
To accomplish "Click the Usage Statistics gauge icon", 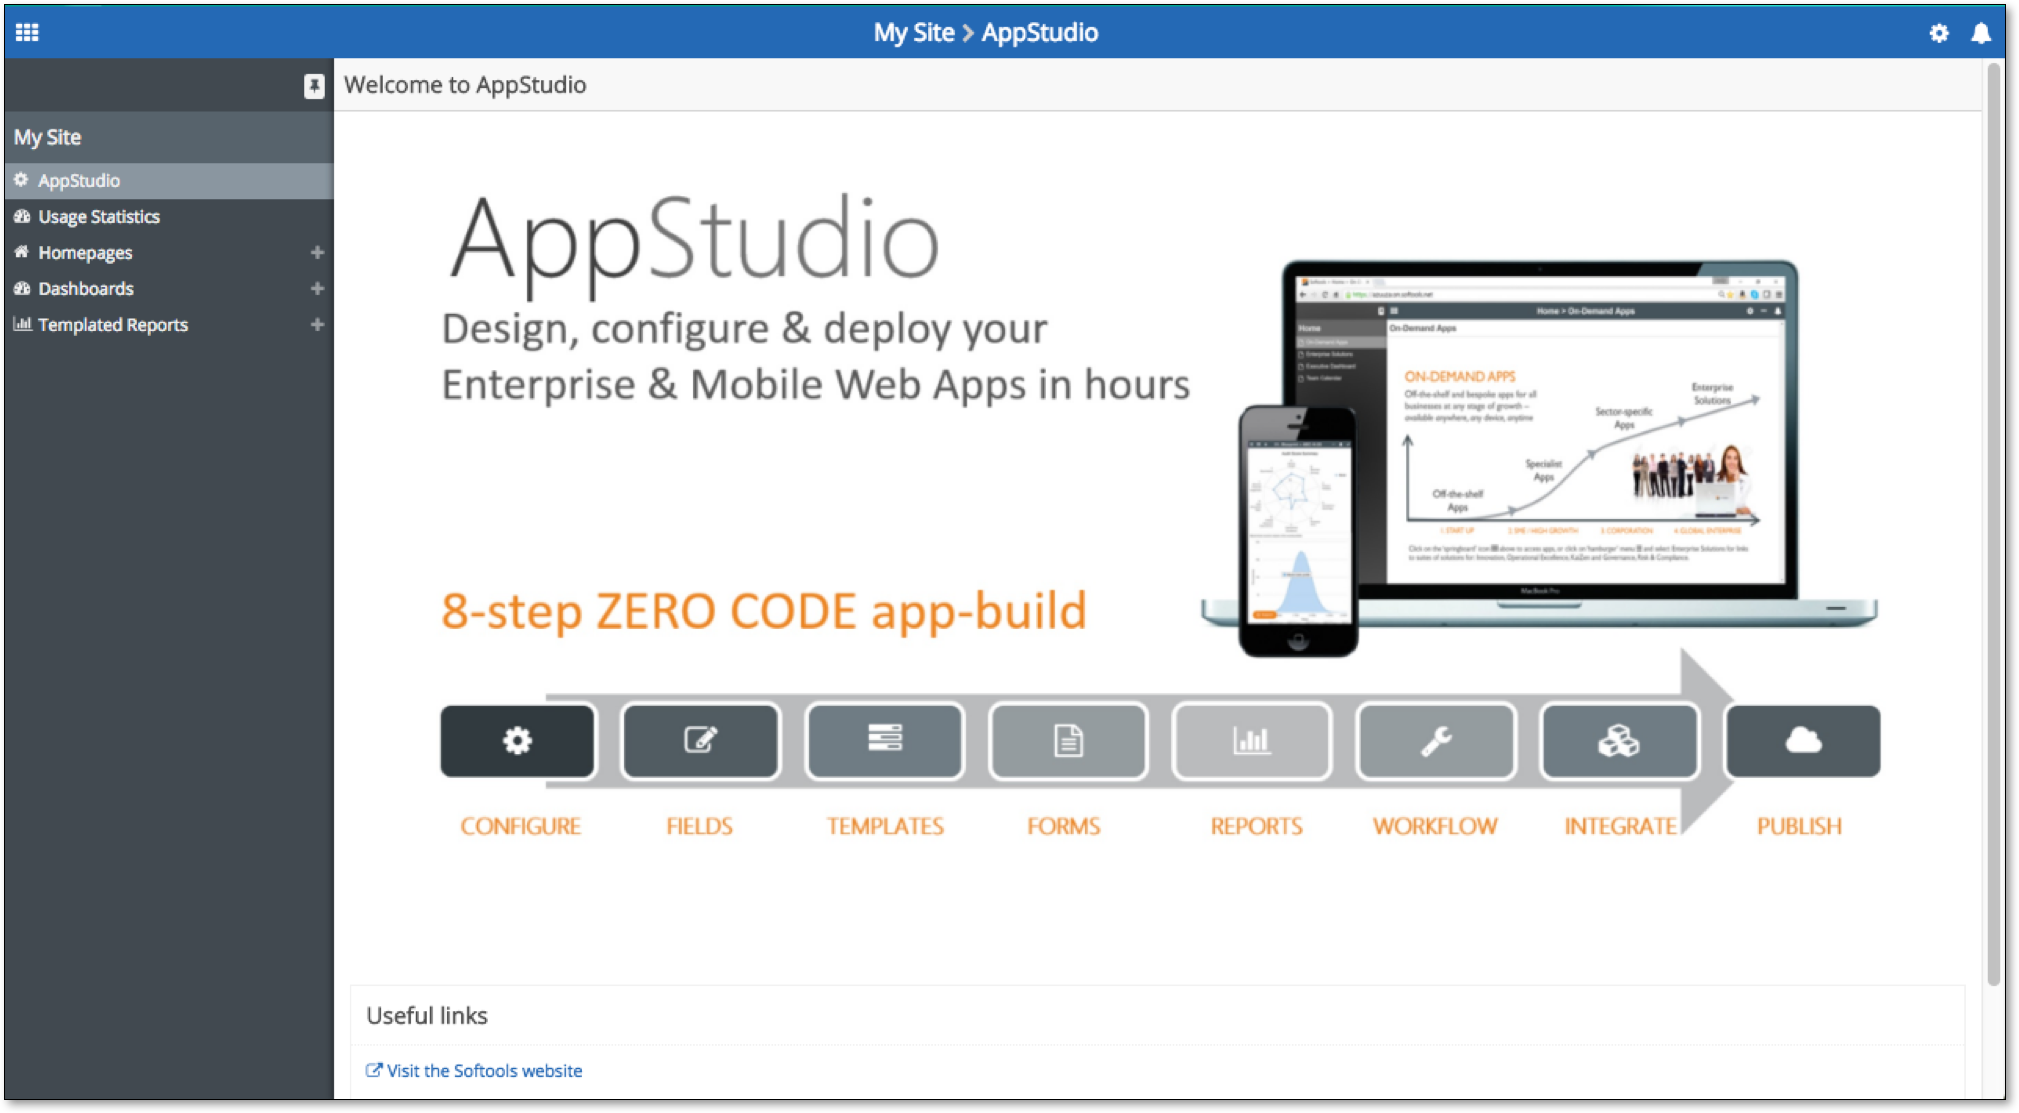I will (22, 216).
